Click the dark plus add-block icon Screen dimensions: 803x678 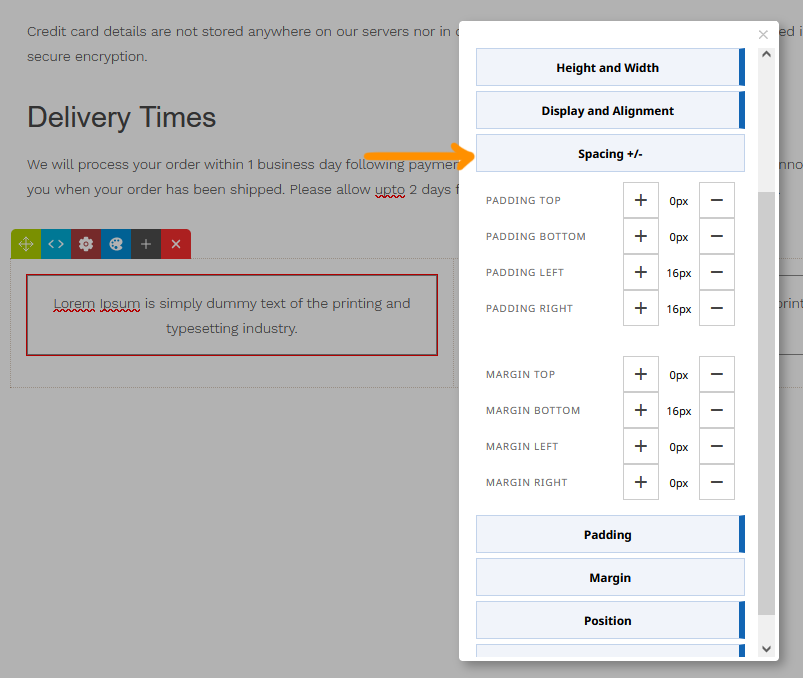click(146, 244)
